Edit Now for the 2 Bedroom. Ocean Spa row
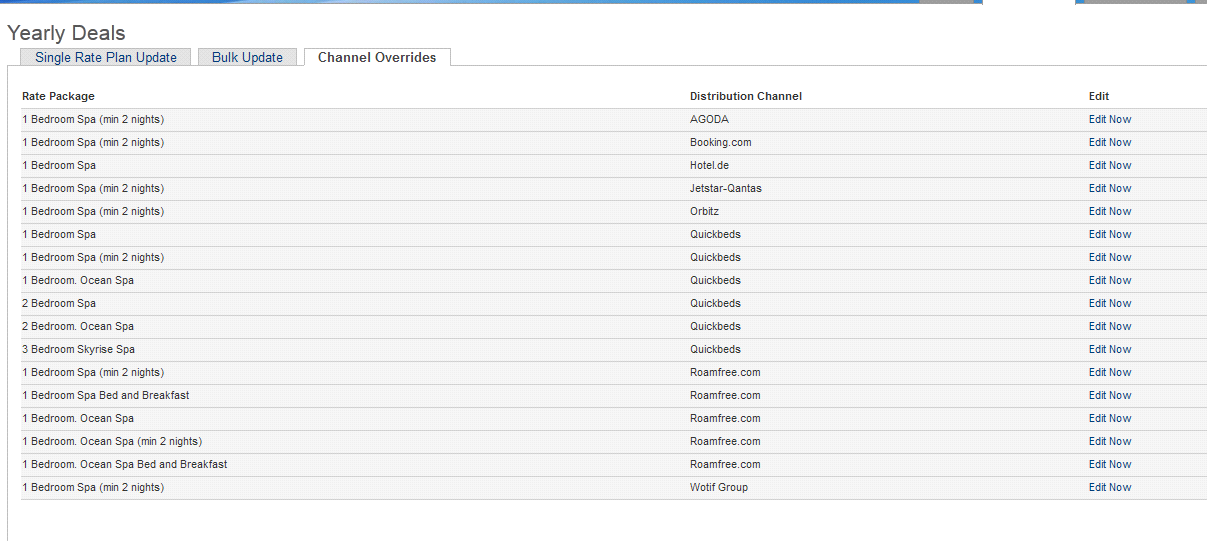 click(1110, 326)
